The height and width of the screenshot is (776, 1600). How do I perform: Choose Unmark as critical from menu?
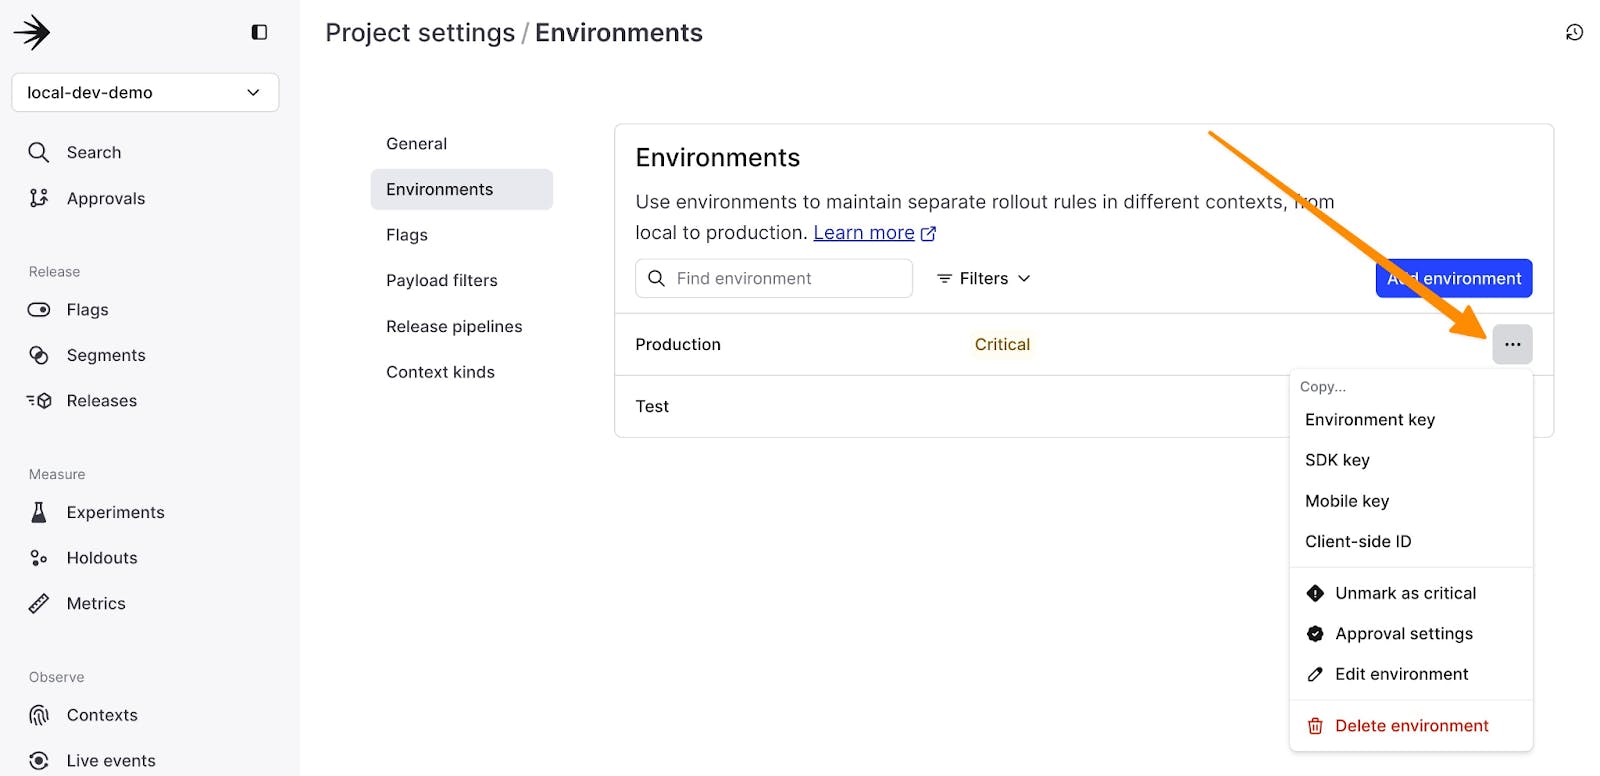pyautogui.click(x=1405, y=593)
